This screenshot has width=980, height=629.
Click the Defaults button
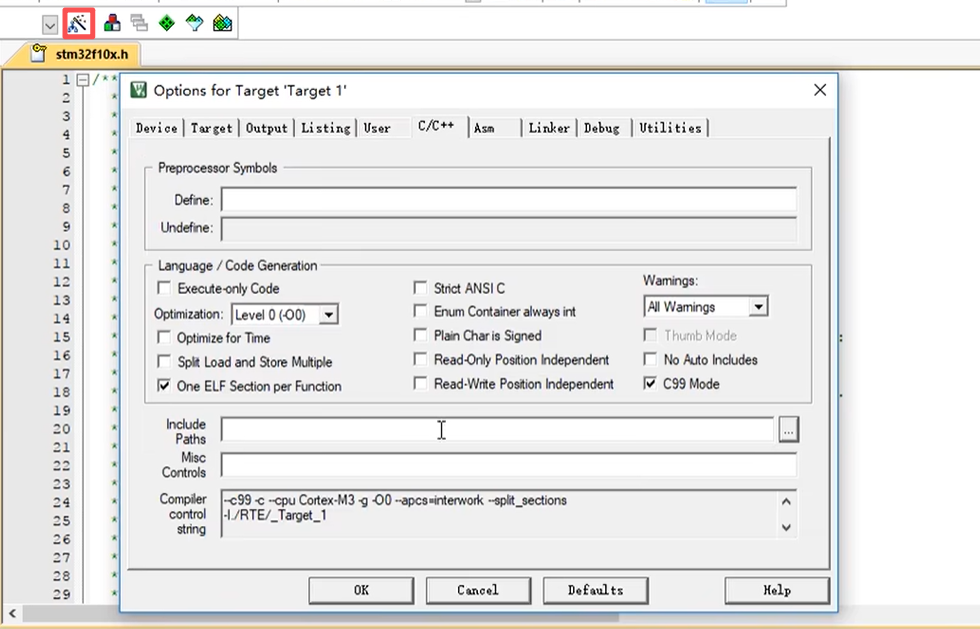tap(596, 590)
